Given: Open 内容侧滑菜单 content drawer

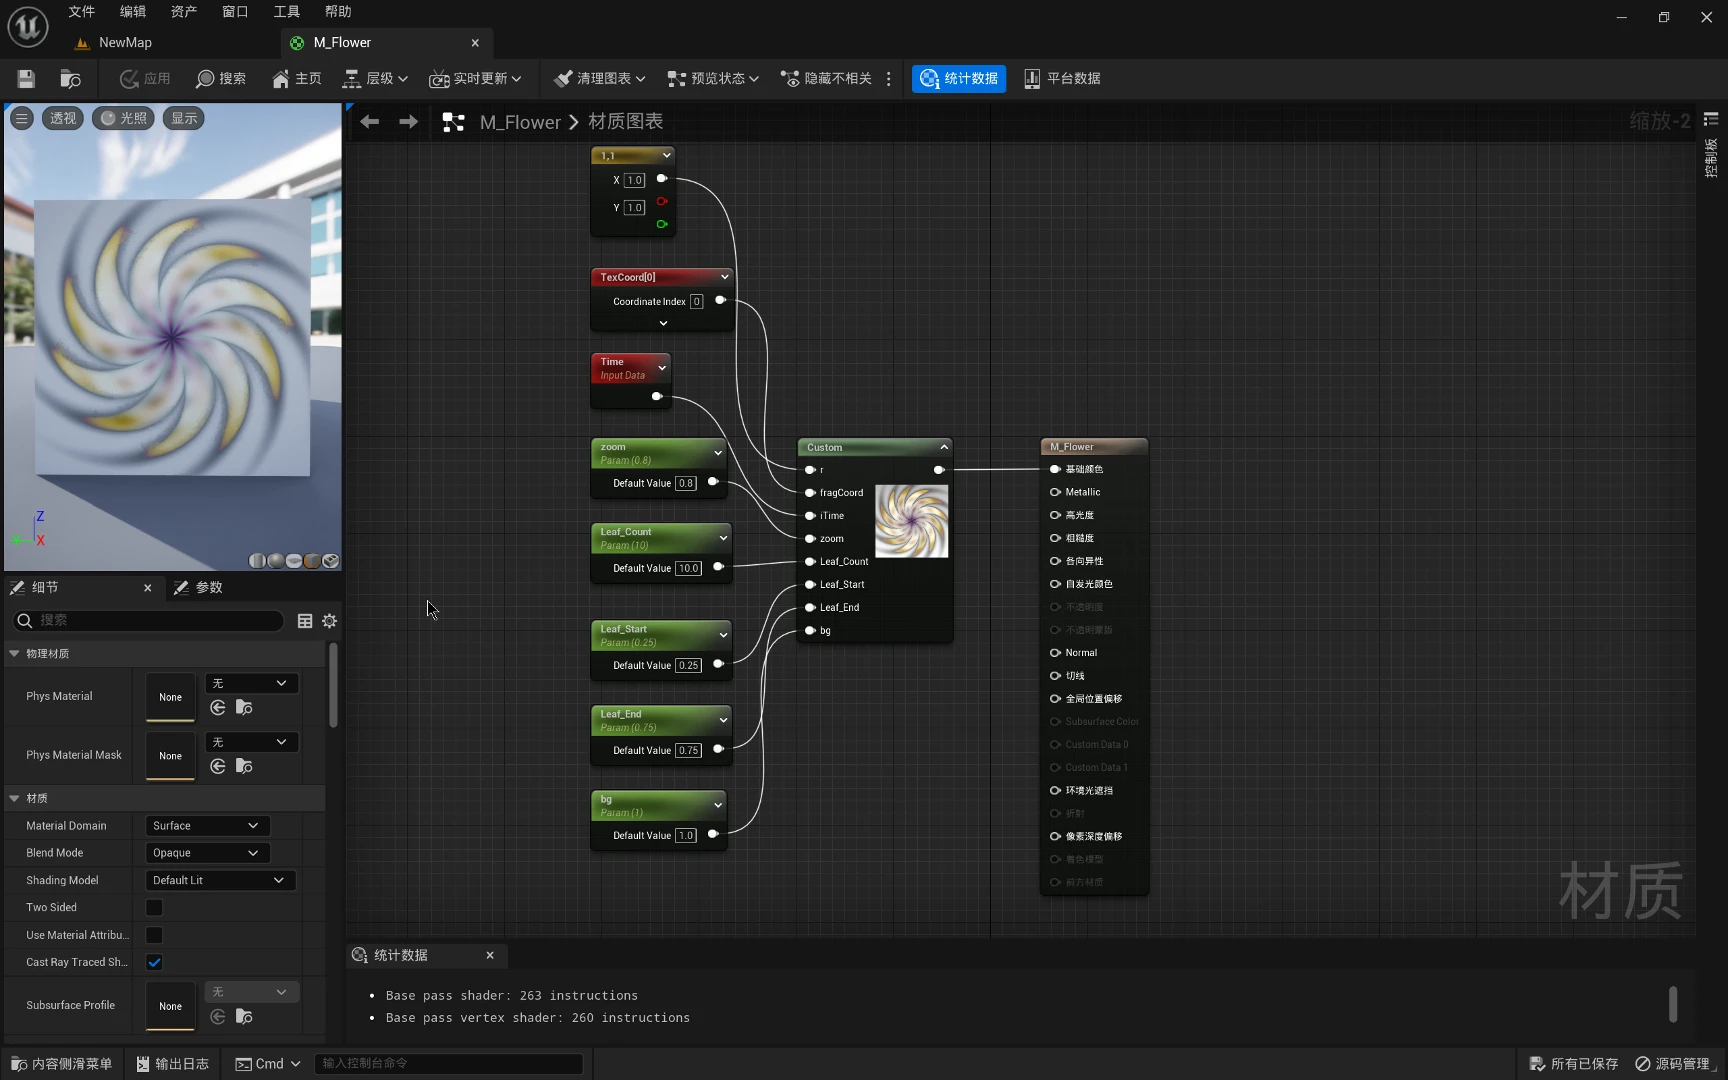Looking at the screenshot, I should [x=62, y=1064].
